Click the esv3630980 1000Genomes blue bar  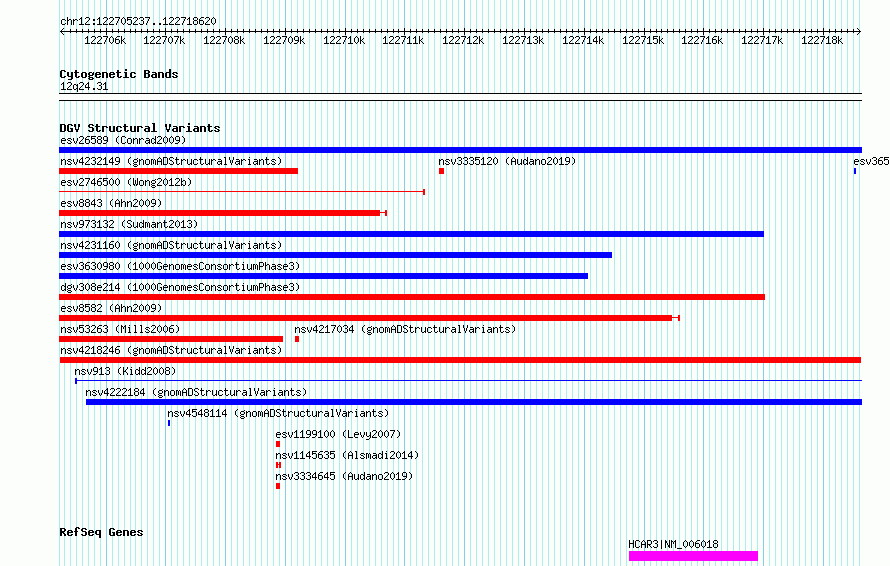point(324,276)
